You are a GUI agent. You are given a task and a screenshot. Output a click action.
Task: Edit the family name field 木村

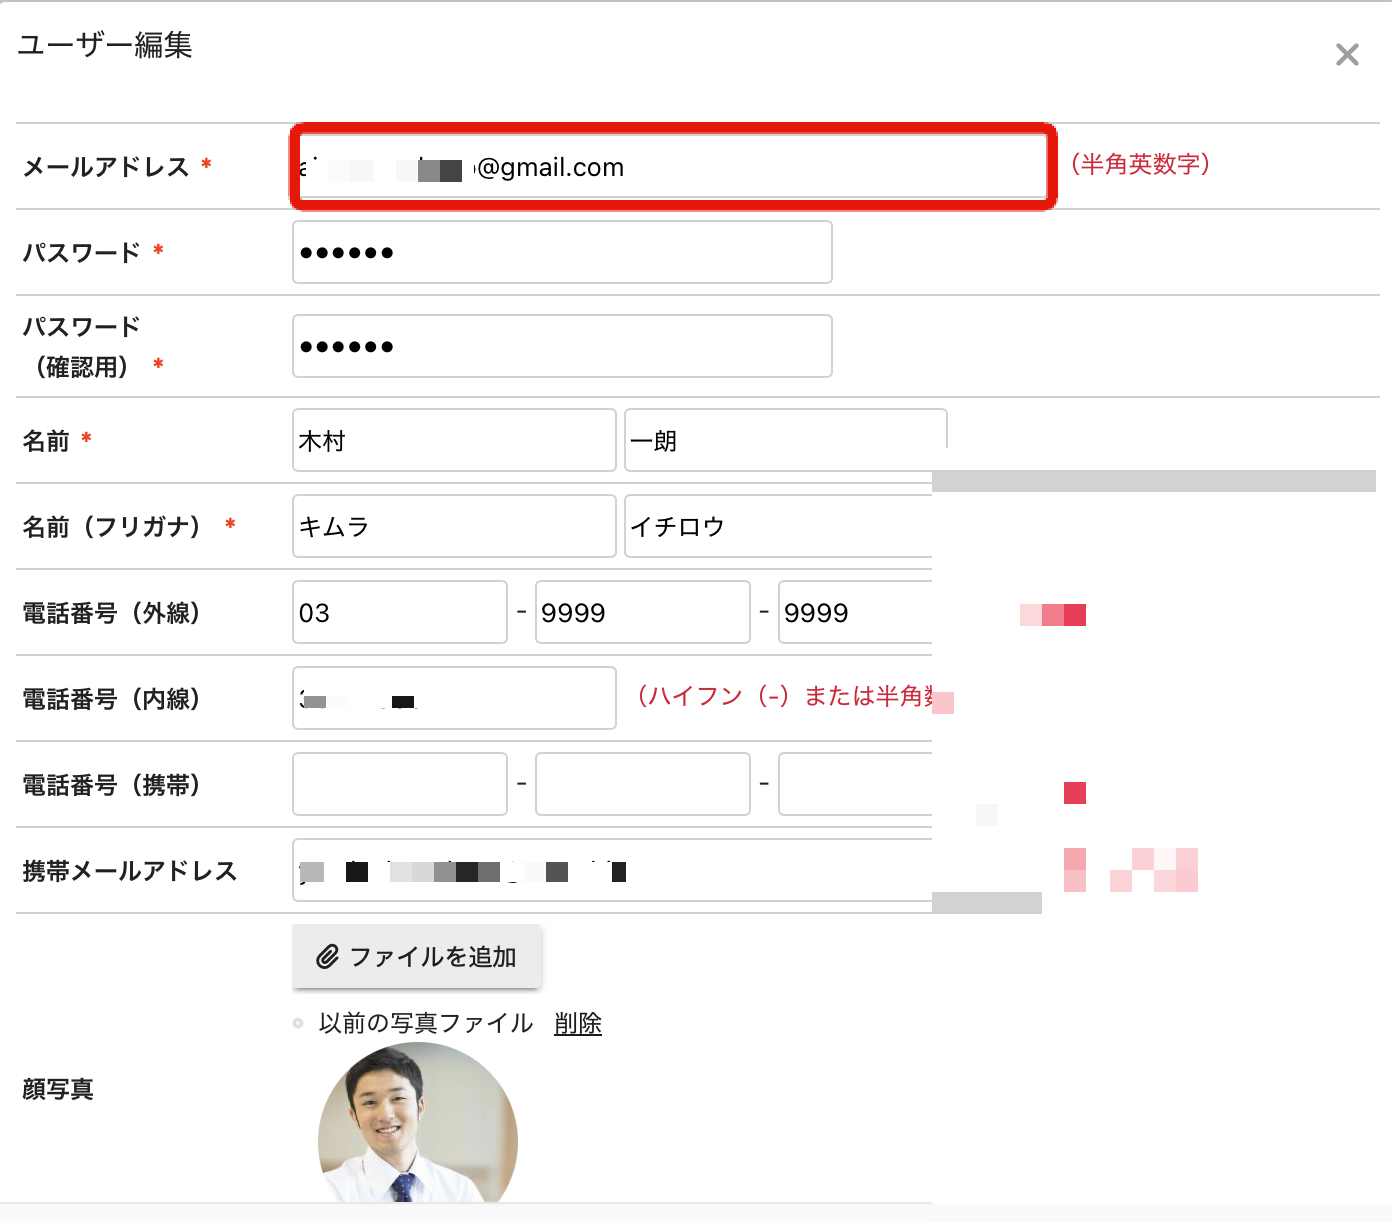pyautogui.click(x=454, y=440)
